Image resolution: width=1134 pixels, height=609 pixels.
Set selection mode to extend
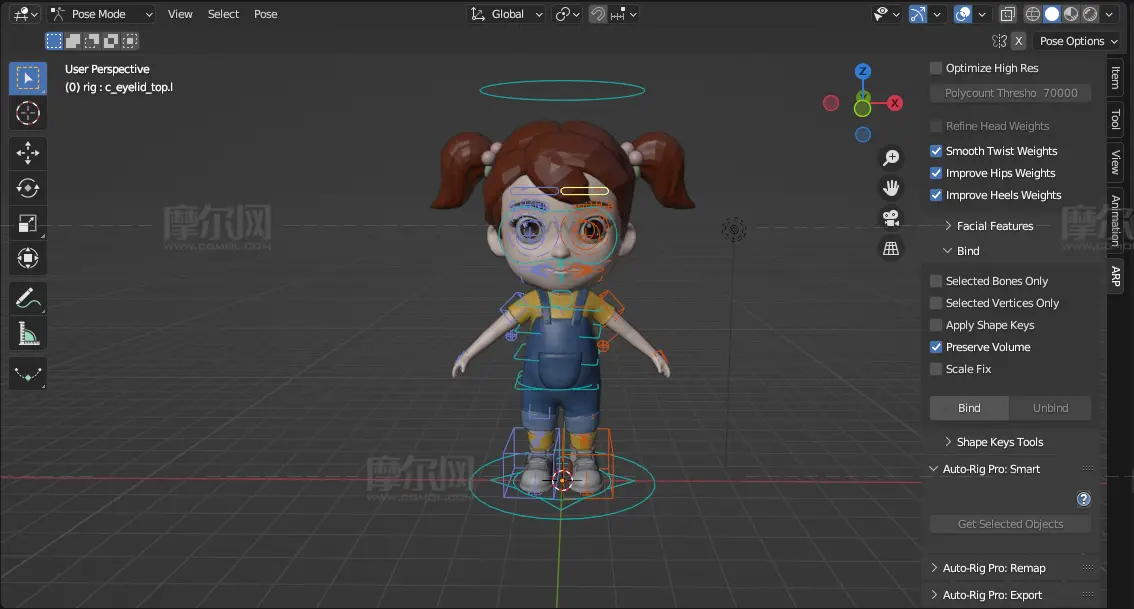pos(73,41)
